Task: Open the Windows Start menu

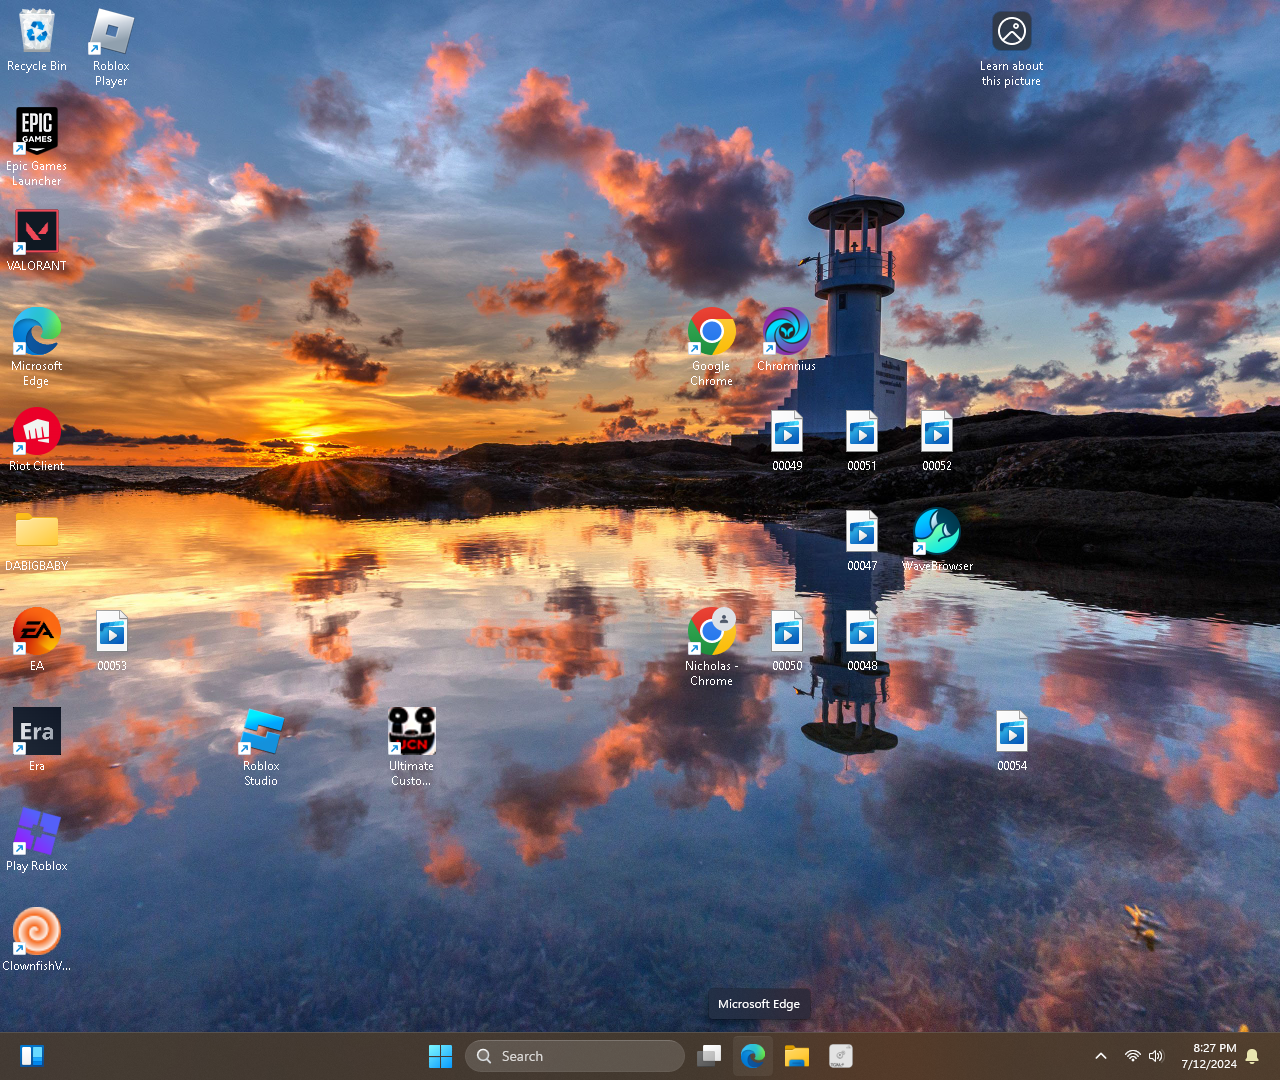Action: (x=440, y=1056)
